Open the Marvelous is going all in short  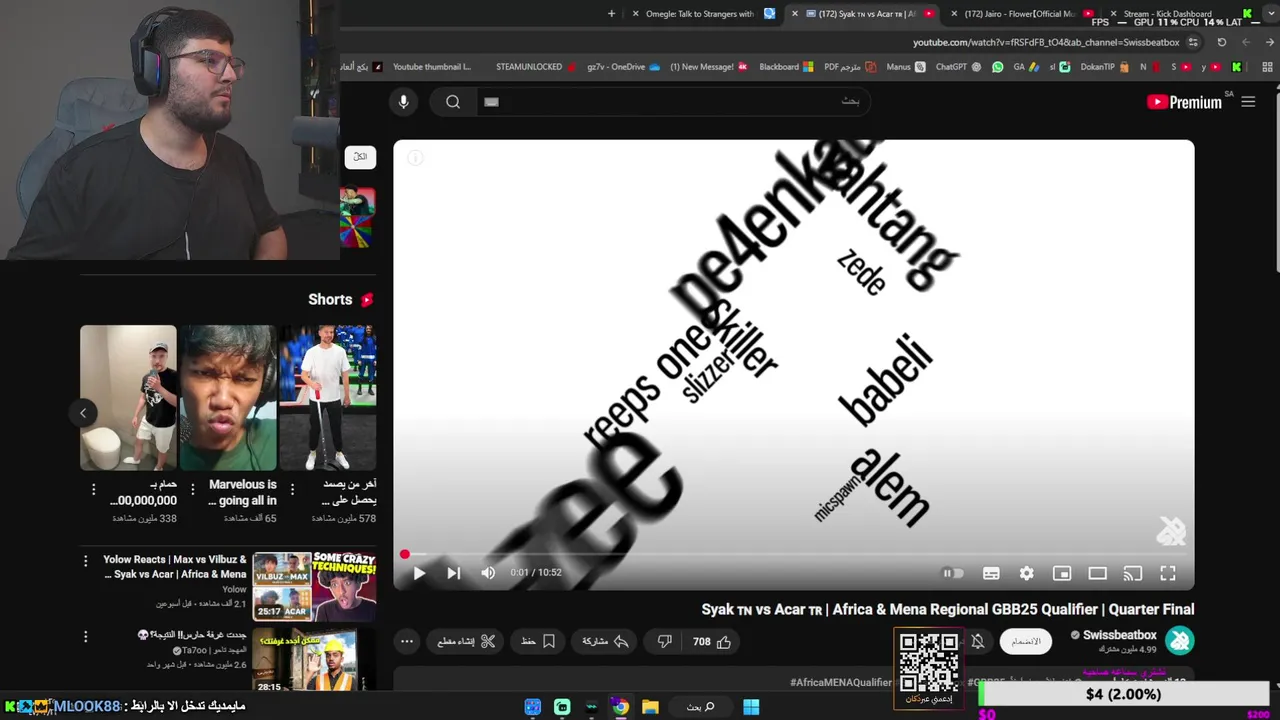pyautogui.click(x=228, y=397)
